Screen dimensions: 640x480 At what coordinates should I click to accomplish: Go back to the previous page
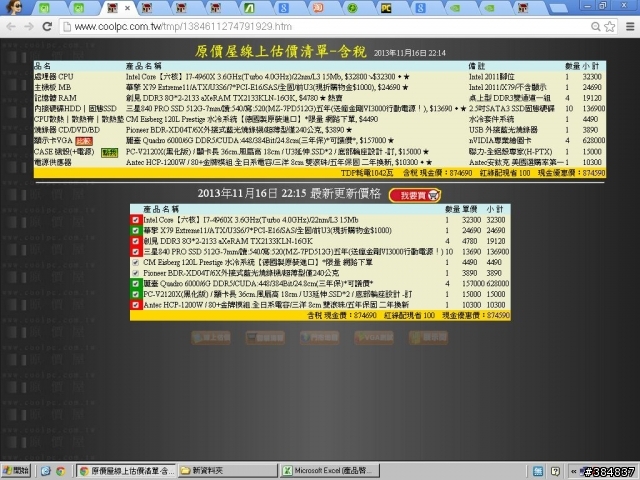[11, 27]
